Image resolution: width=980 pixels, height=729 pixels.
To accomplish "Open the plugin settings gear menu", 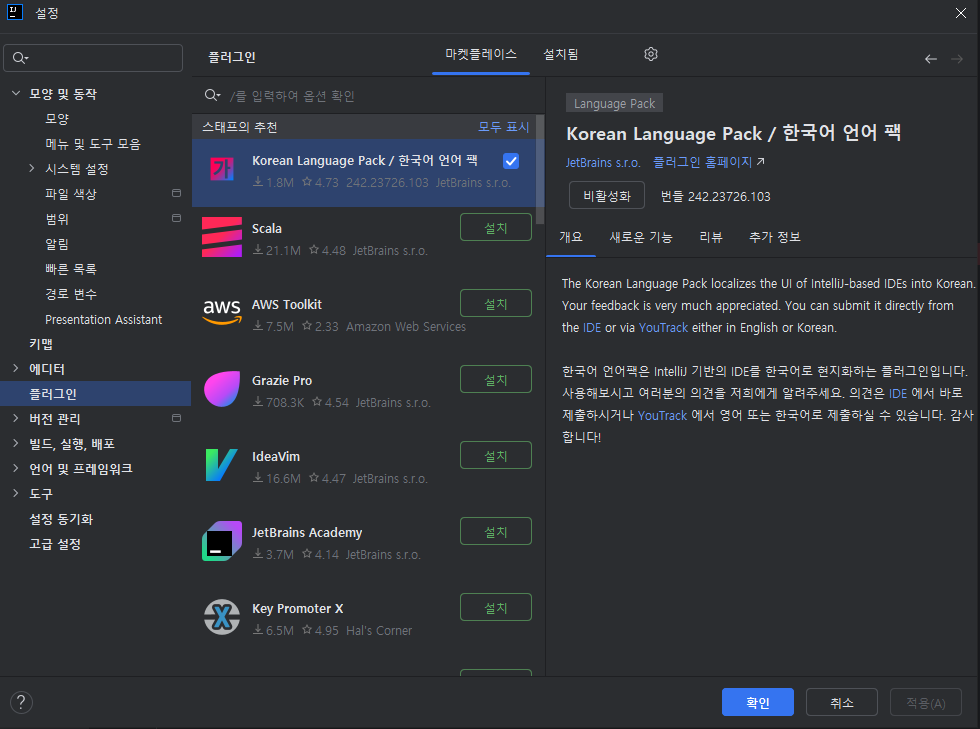I will [651, 54].
